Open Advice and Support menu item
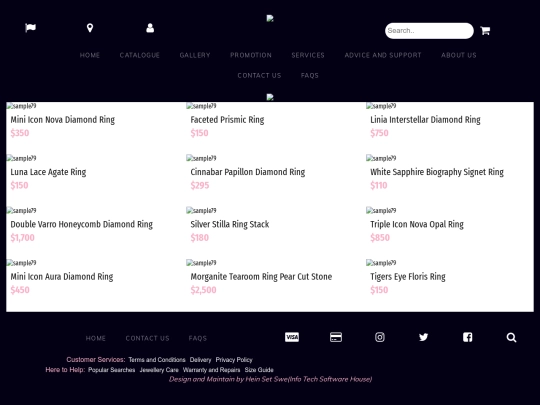 [x=383, y=55]
